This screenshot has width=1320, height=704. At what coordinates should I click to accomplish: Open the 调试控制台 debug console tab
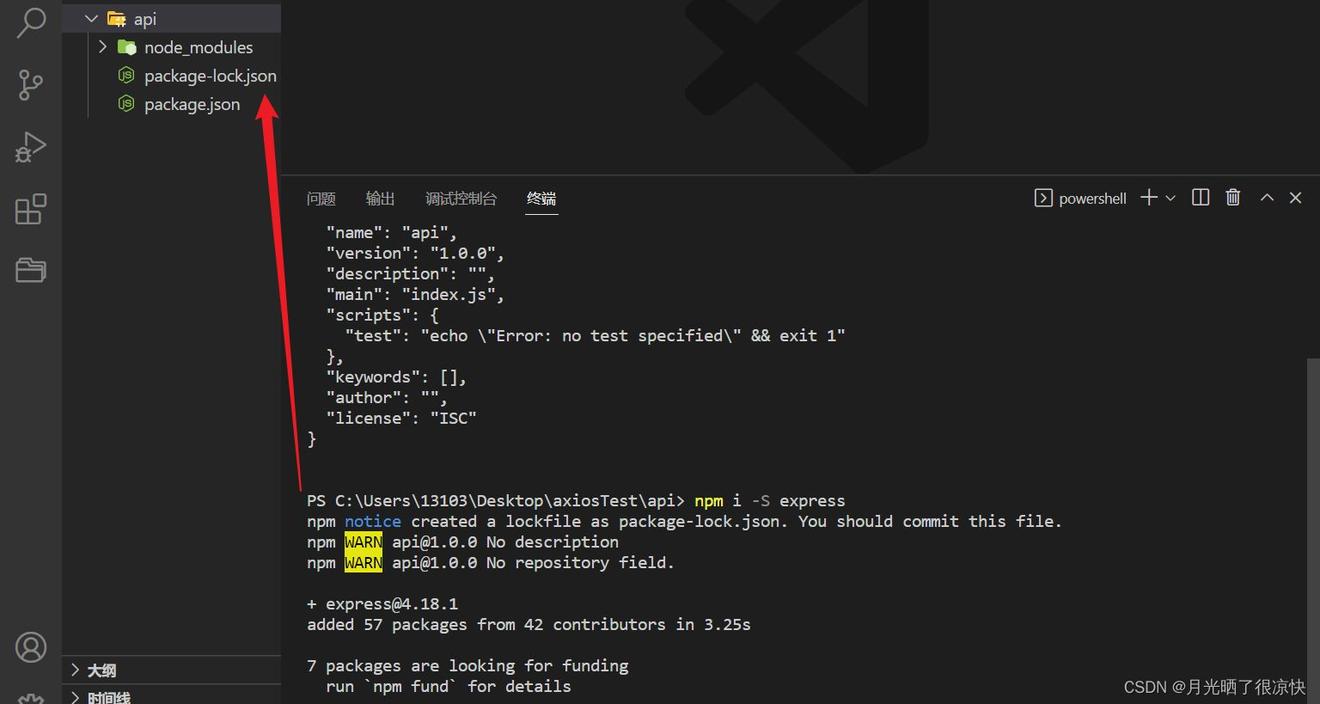pos(460,198)
